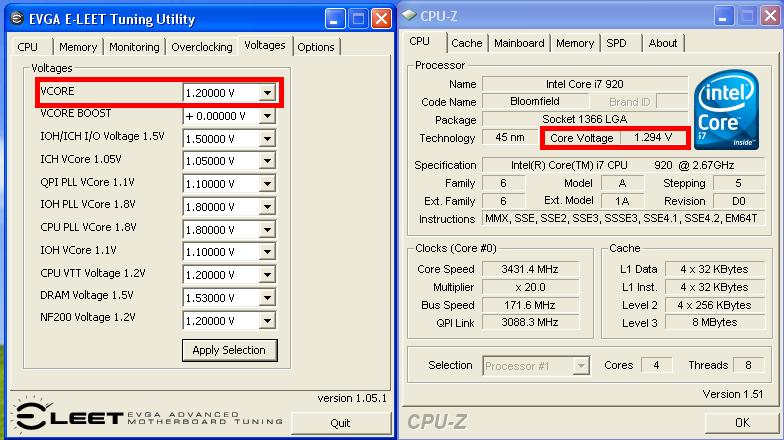Viewport: 784px width, 440px height.
Task: Open NF200 Voltage 1.2V dropdown
Action: (268, 320)
